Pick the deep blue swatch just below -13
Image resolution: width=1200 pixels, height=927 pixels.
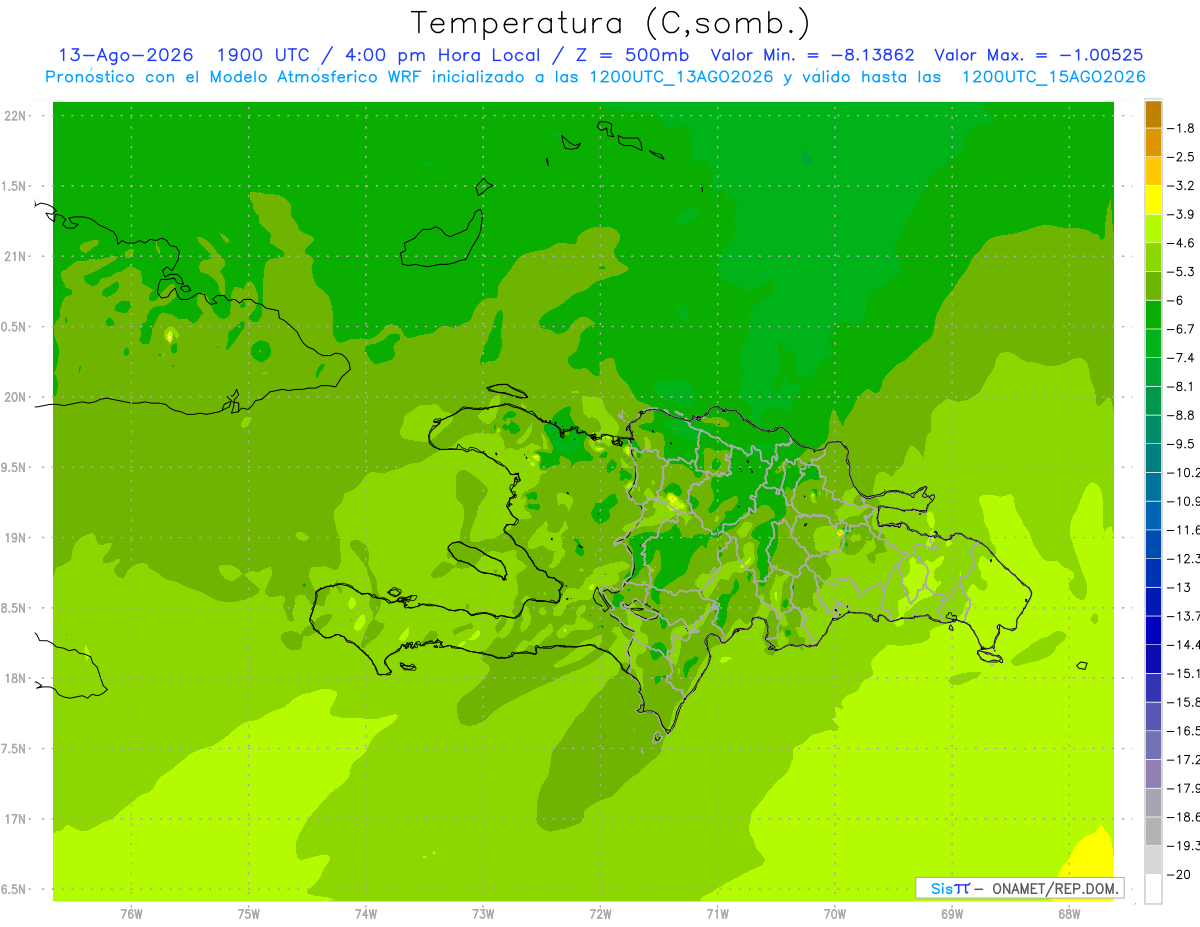tap(1153, 602)
